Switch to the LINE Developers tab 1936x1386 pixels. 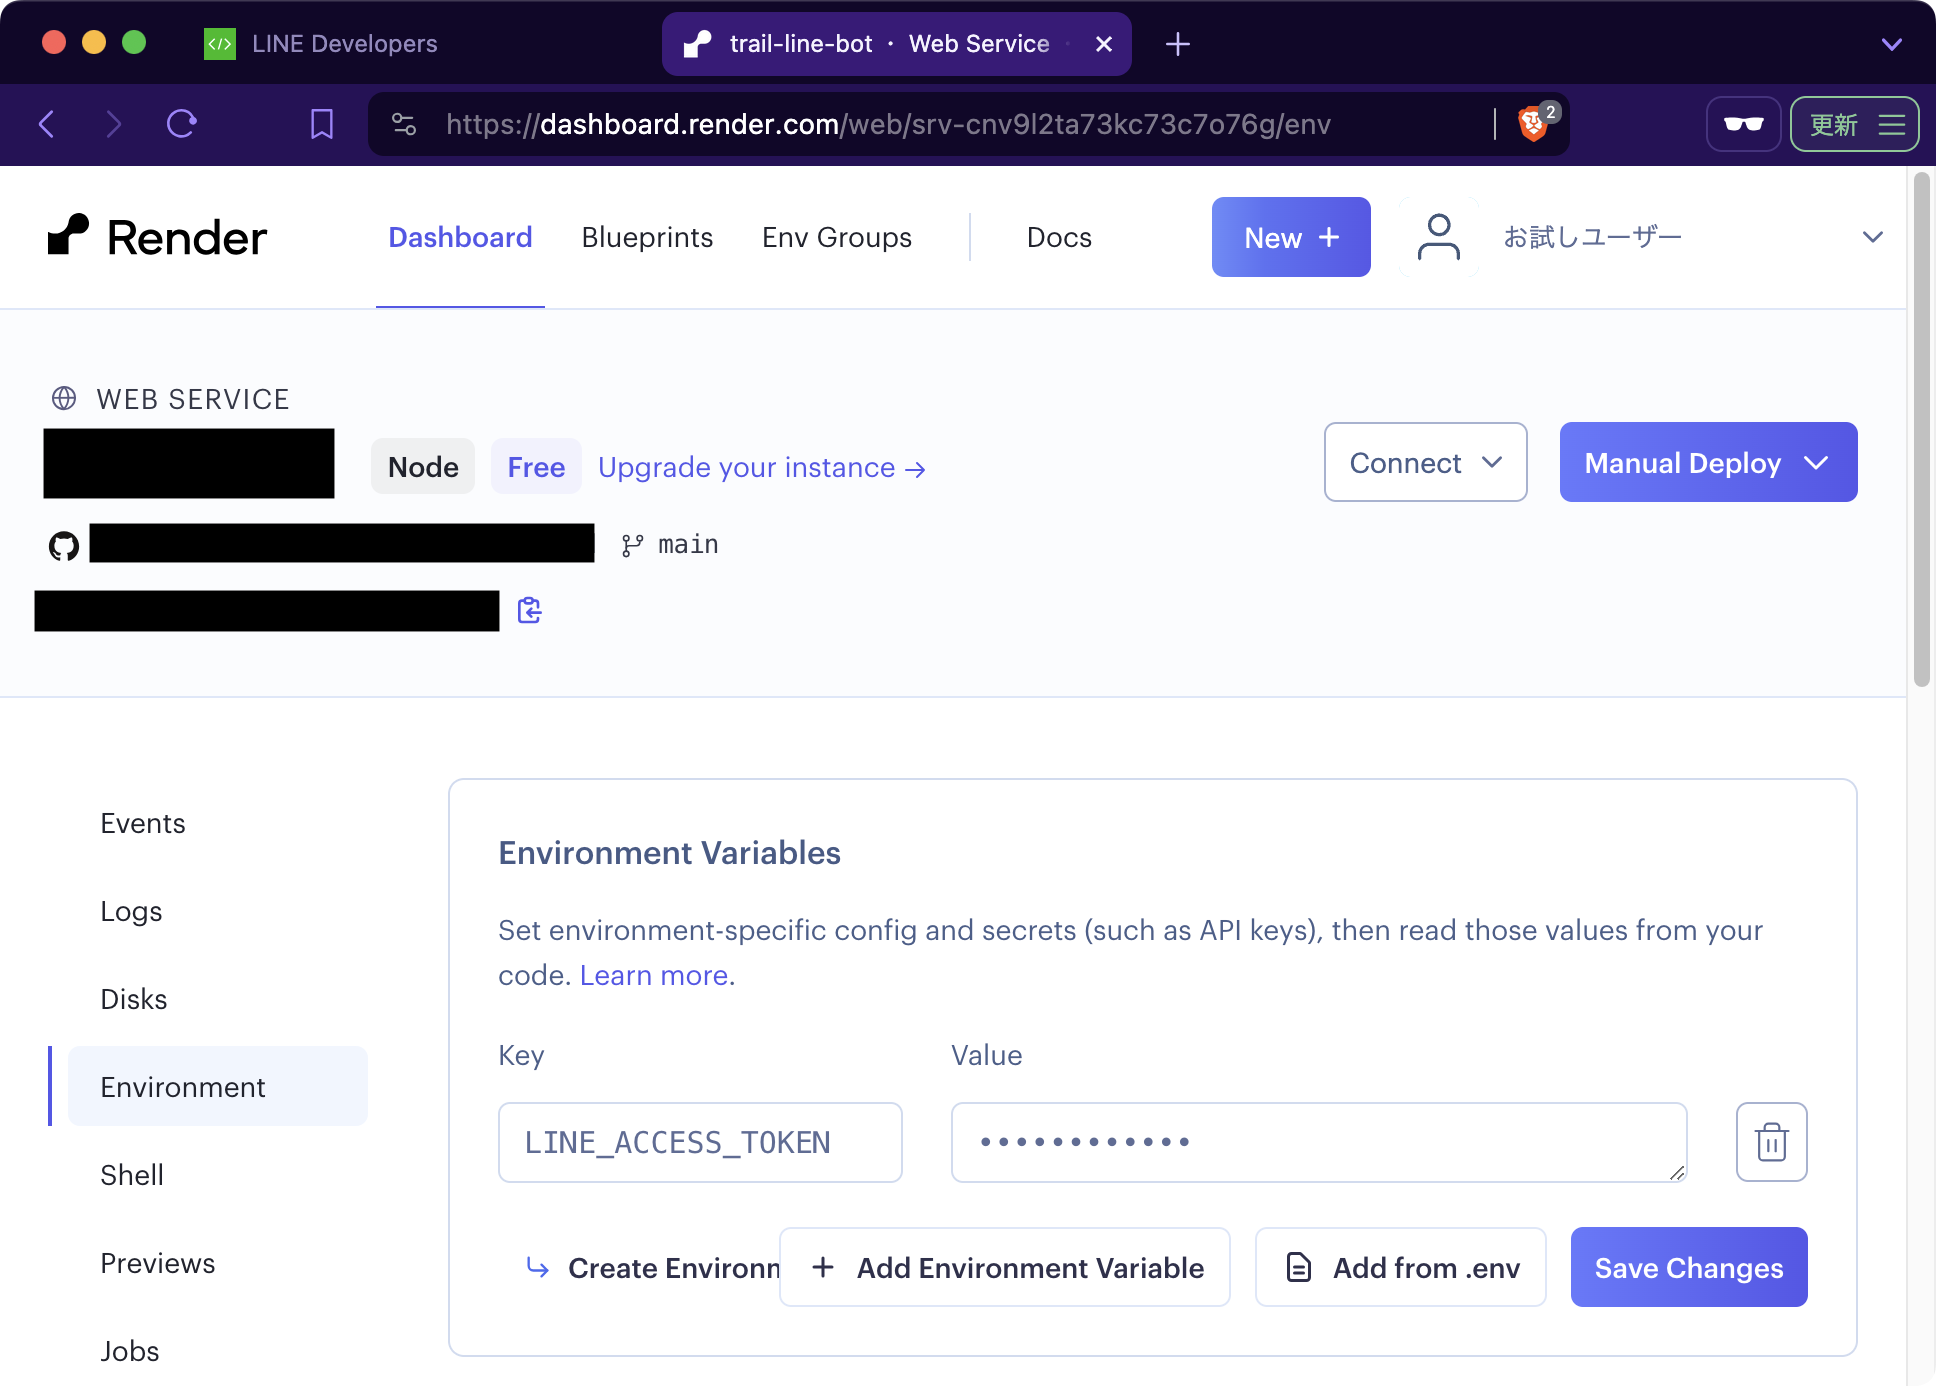pyautogui.click(x=320, y=44)
